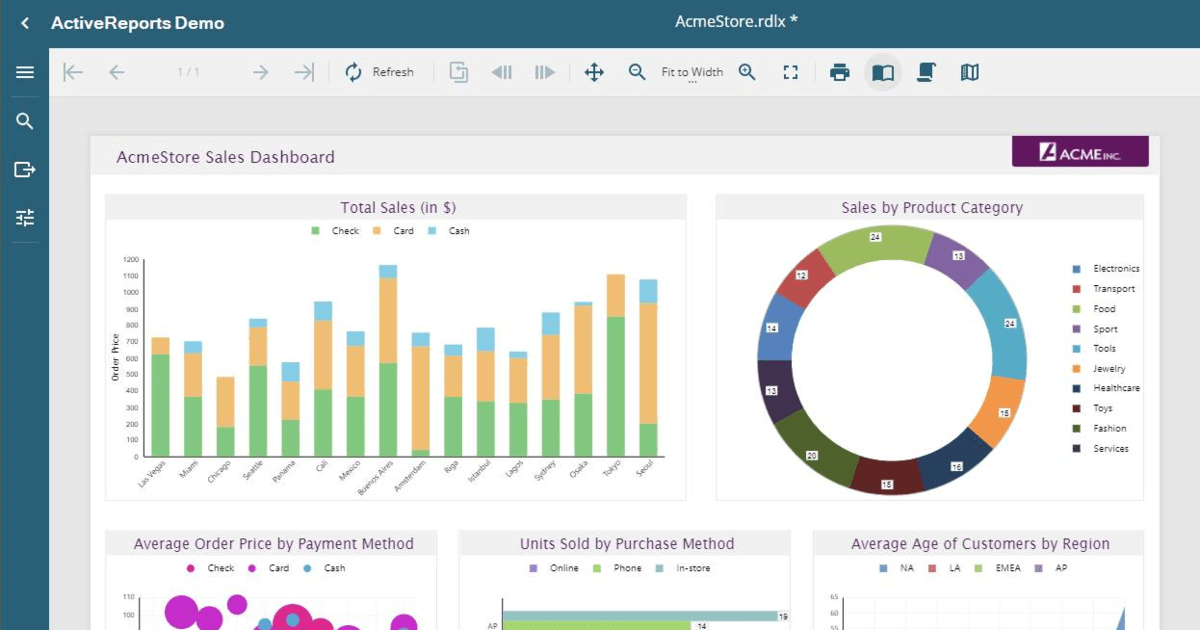Image resolution: width=1200 pixels, height=630 pixels.
Task: Enter full screen mode
Action: (x=790, y=72)
